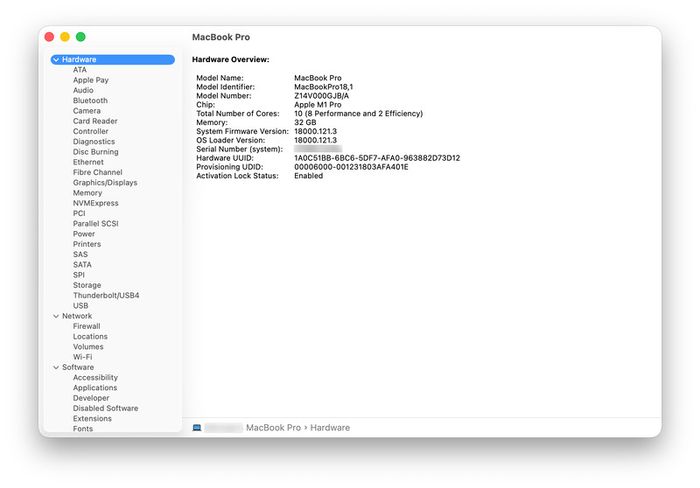Open Parallel SCSI entry
Screen dimensions: 700x488
coord(96,224)
